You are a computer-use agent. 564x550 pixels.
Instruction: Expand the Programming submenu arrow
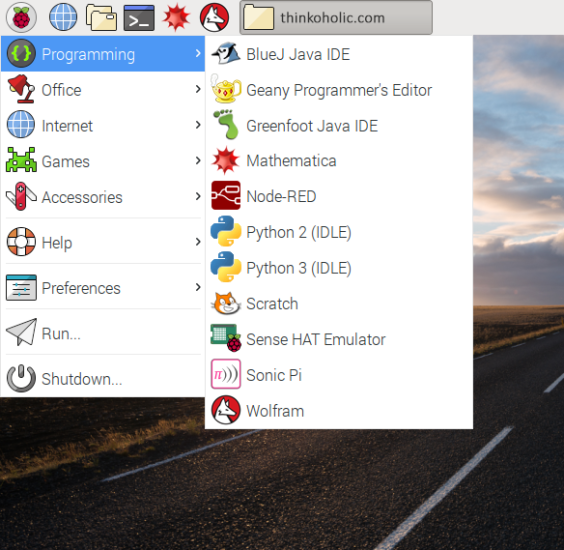pos(198,54)
